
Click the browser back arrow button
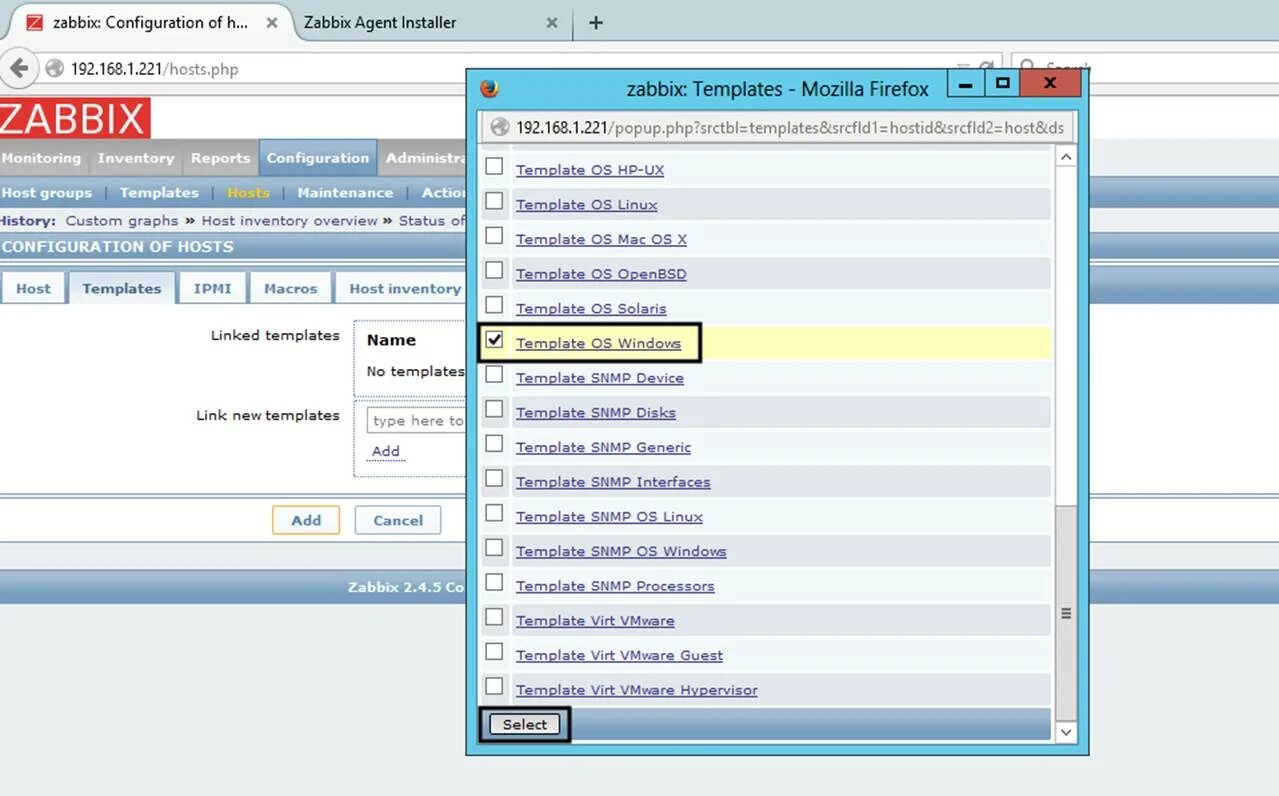[18, 69]
